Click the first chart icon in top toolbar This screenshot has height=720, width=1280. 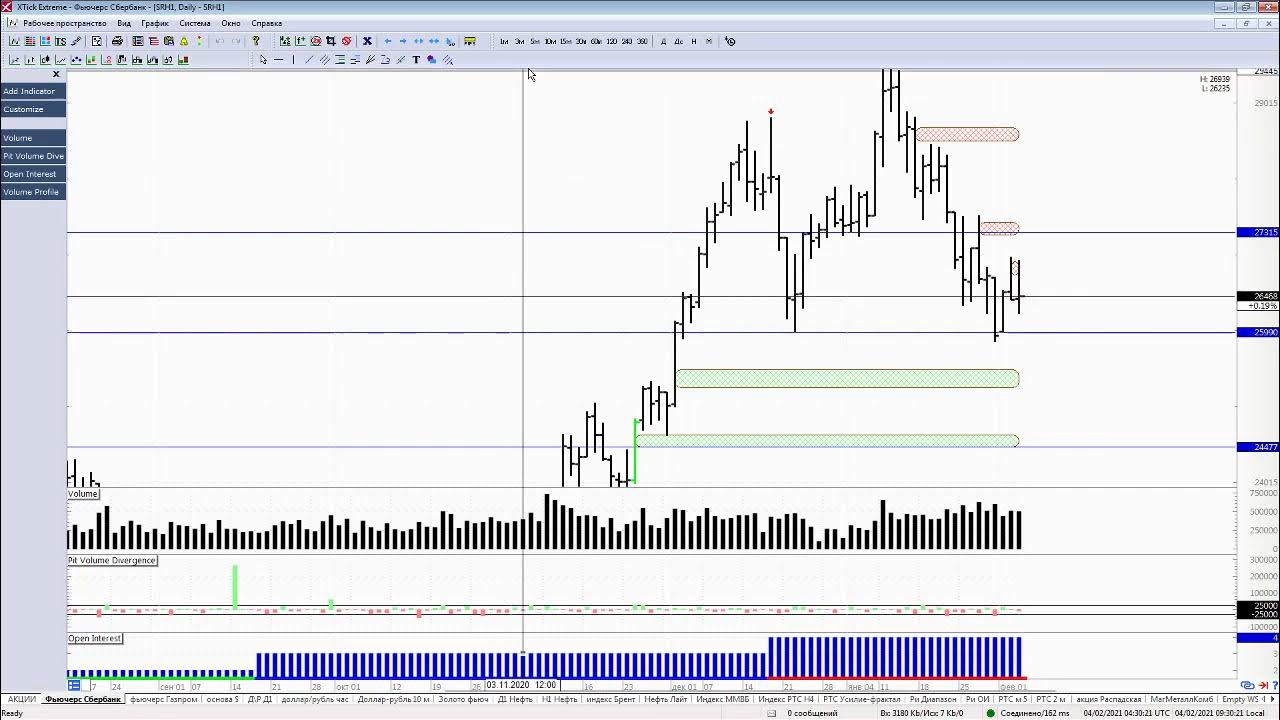(15, 41)
